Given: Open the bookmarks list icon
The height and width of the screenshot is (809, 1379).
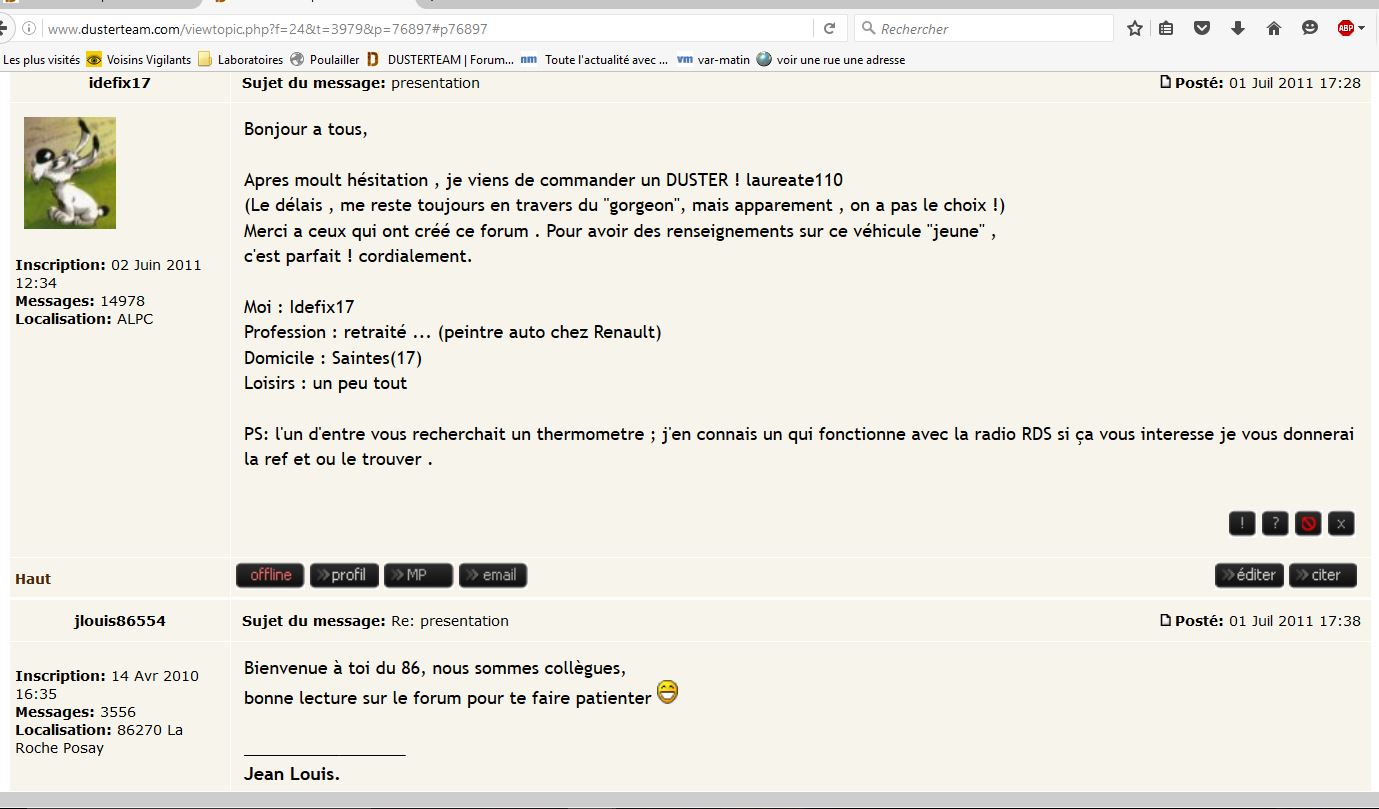Looking at the screenshot, I should (x=1166, y=29).
